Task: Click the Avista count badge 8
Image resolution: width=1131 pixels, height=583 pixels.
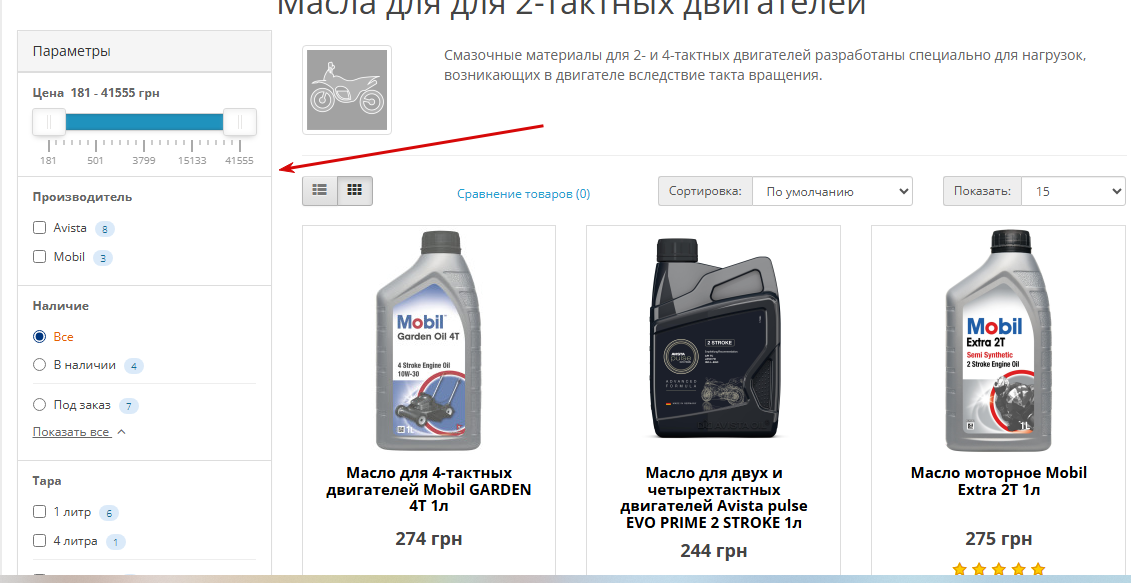Action: pos(105,229)
